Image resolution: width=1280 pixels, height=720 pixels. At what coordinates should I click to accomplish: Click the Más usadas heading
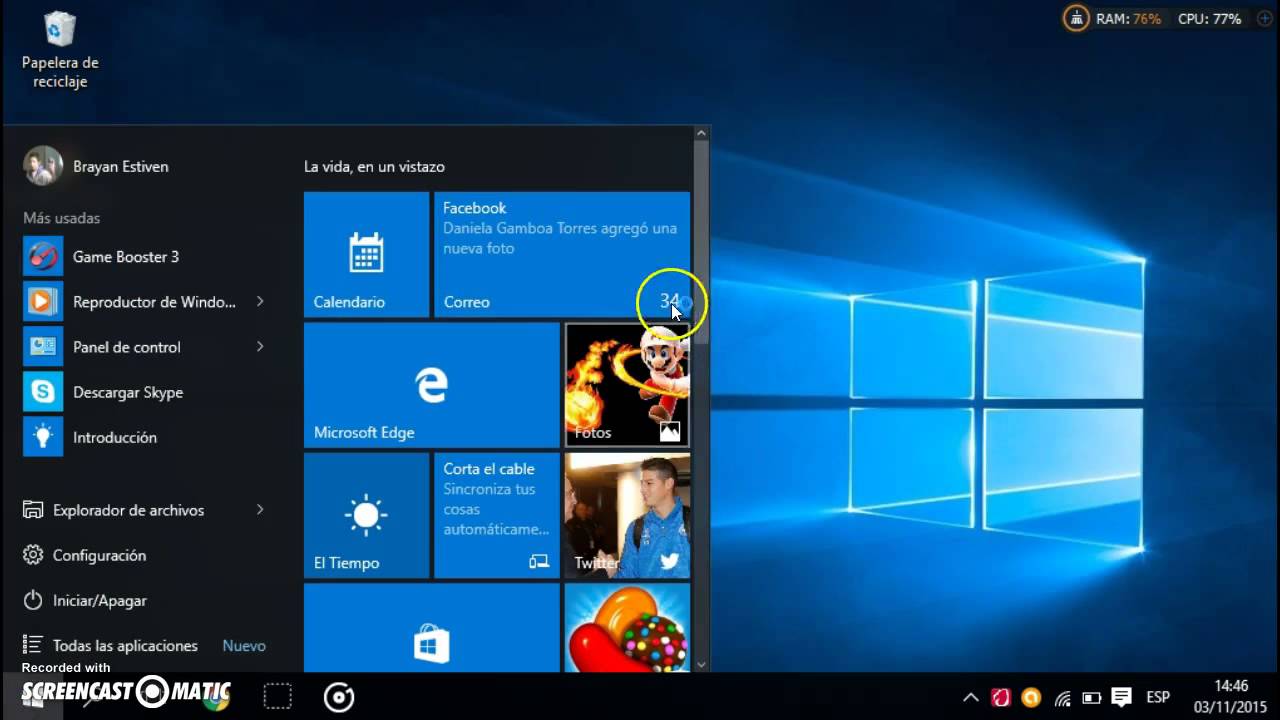coord(62,218)
